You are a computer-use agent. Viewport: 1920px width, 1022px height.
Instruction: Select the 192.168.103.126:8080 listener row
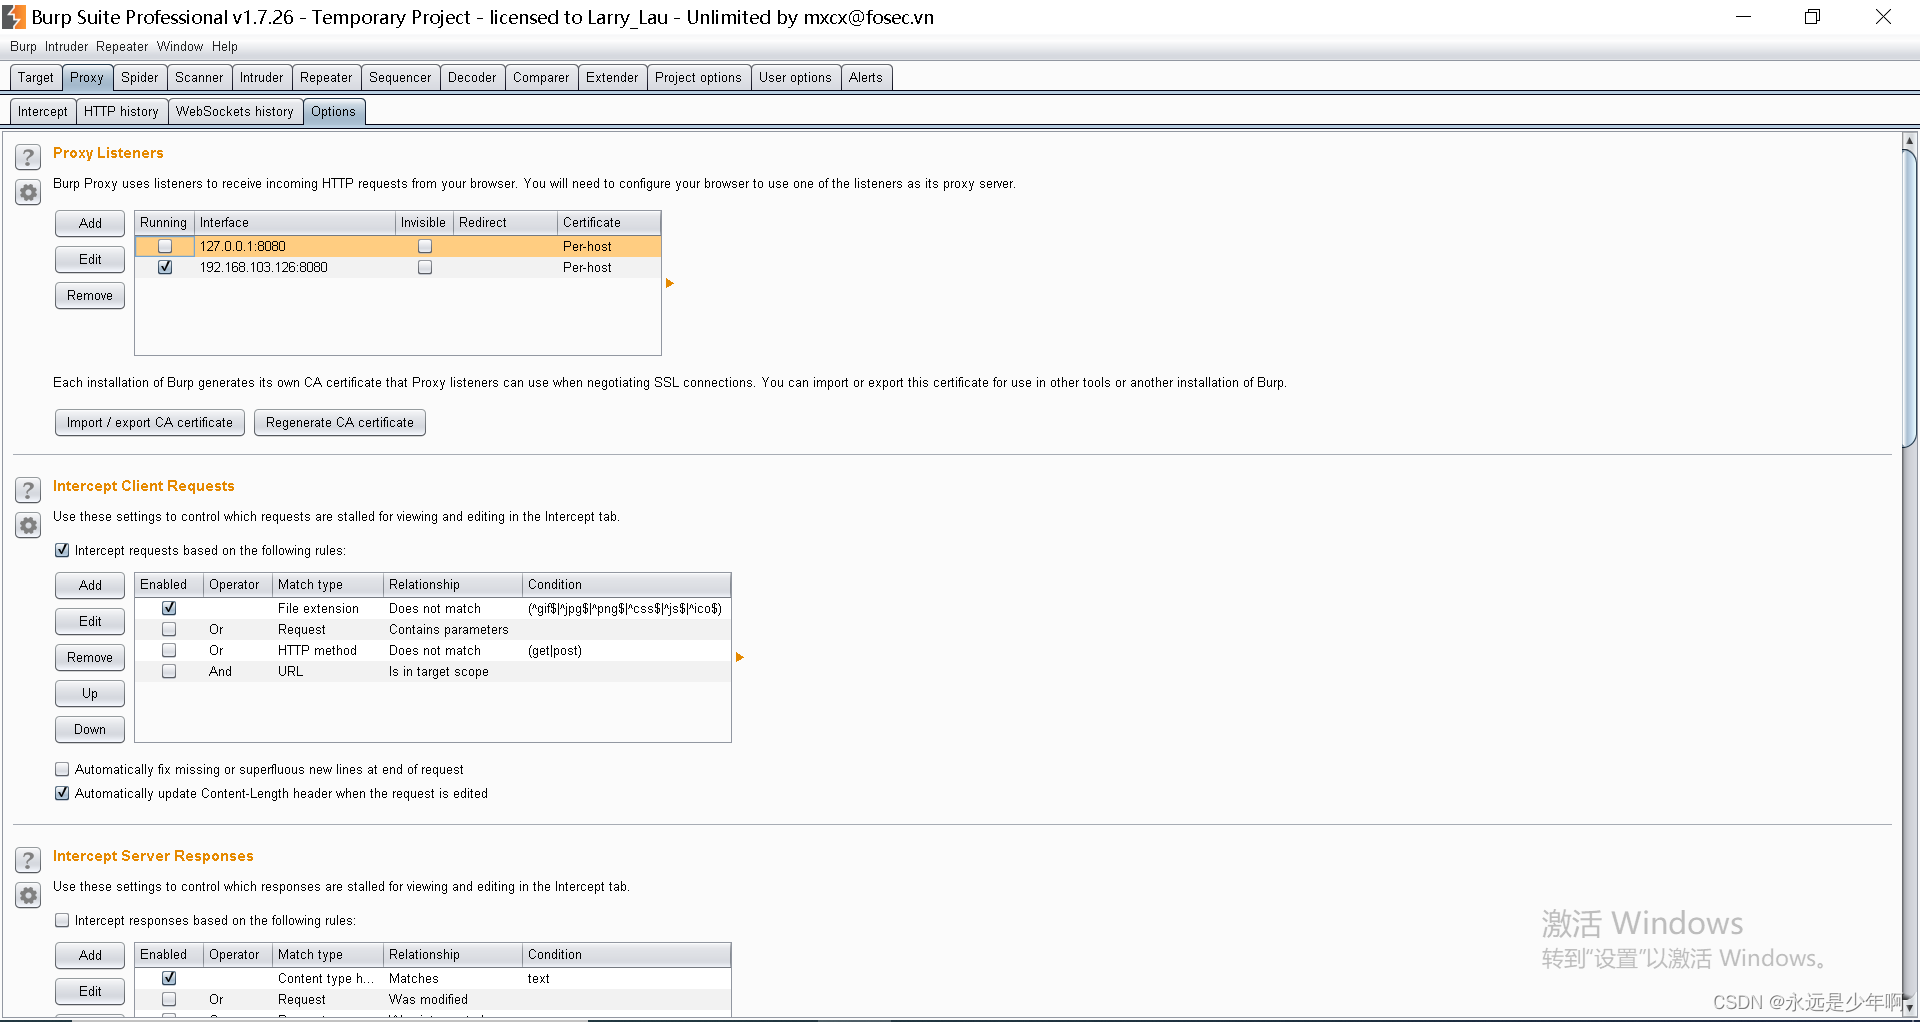click(398, 267)
